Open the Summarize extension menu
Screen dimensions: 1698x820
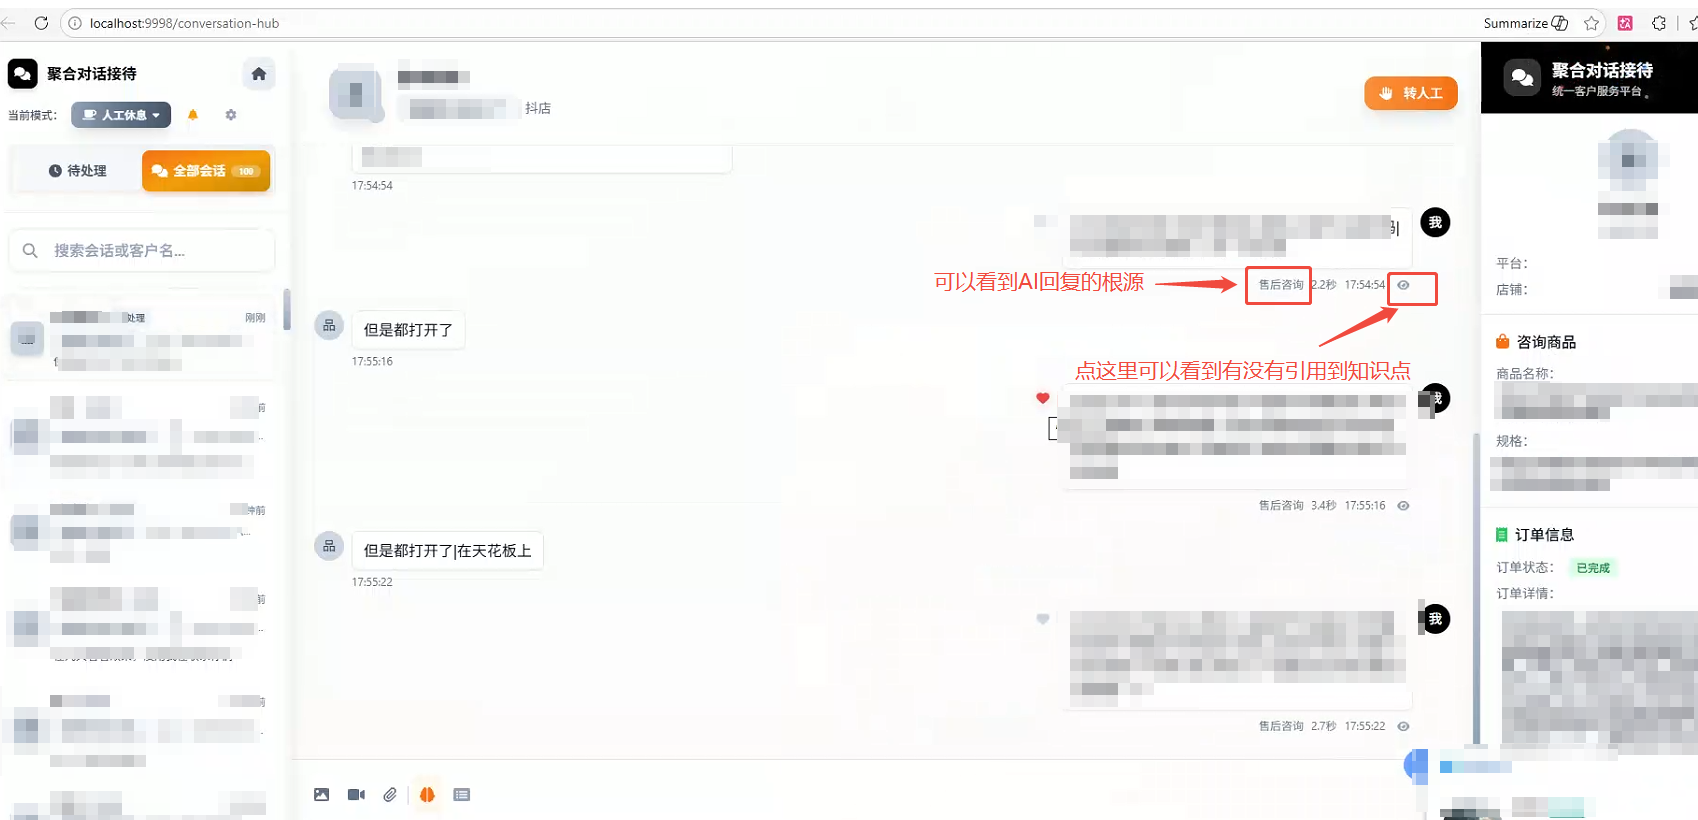pyautogui.click(x=1526, y=23)
